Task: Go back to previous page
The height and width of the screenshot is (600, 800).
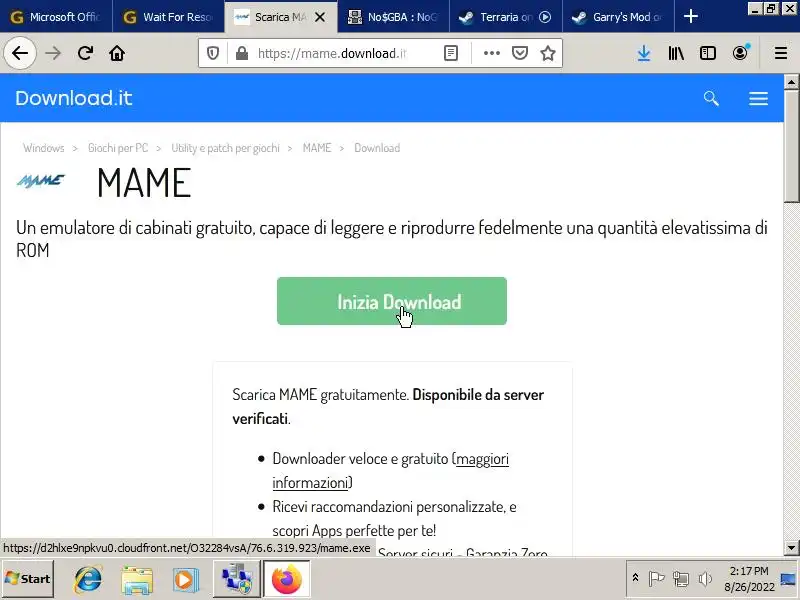Action: 20,53
